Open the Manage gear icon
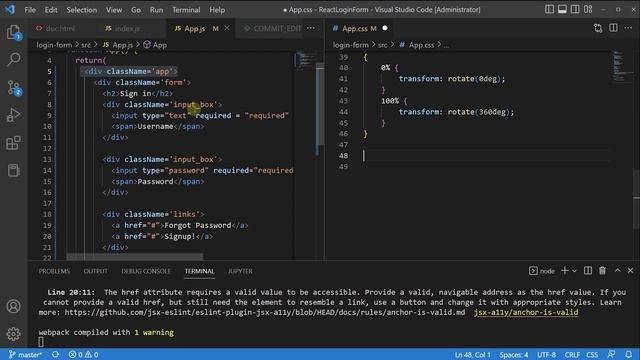This screenshot has height=360, width=640. (x=13, y=334)
